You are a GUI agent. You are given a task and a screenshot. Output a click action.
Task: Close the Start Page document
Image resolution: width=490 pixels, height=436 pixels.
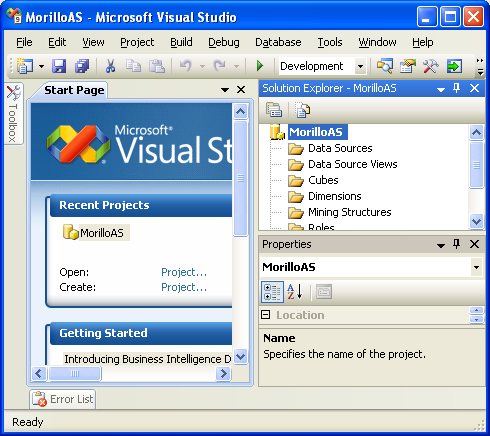241,90
